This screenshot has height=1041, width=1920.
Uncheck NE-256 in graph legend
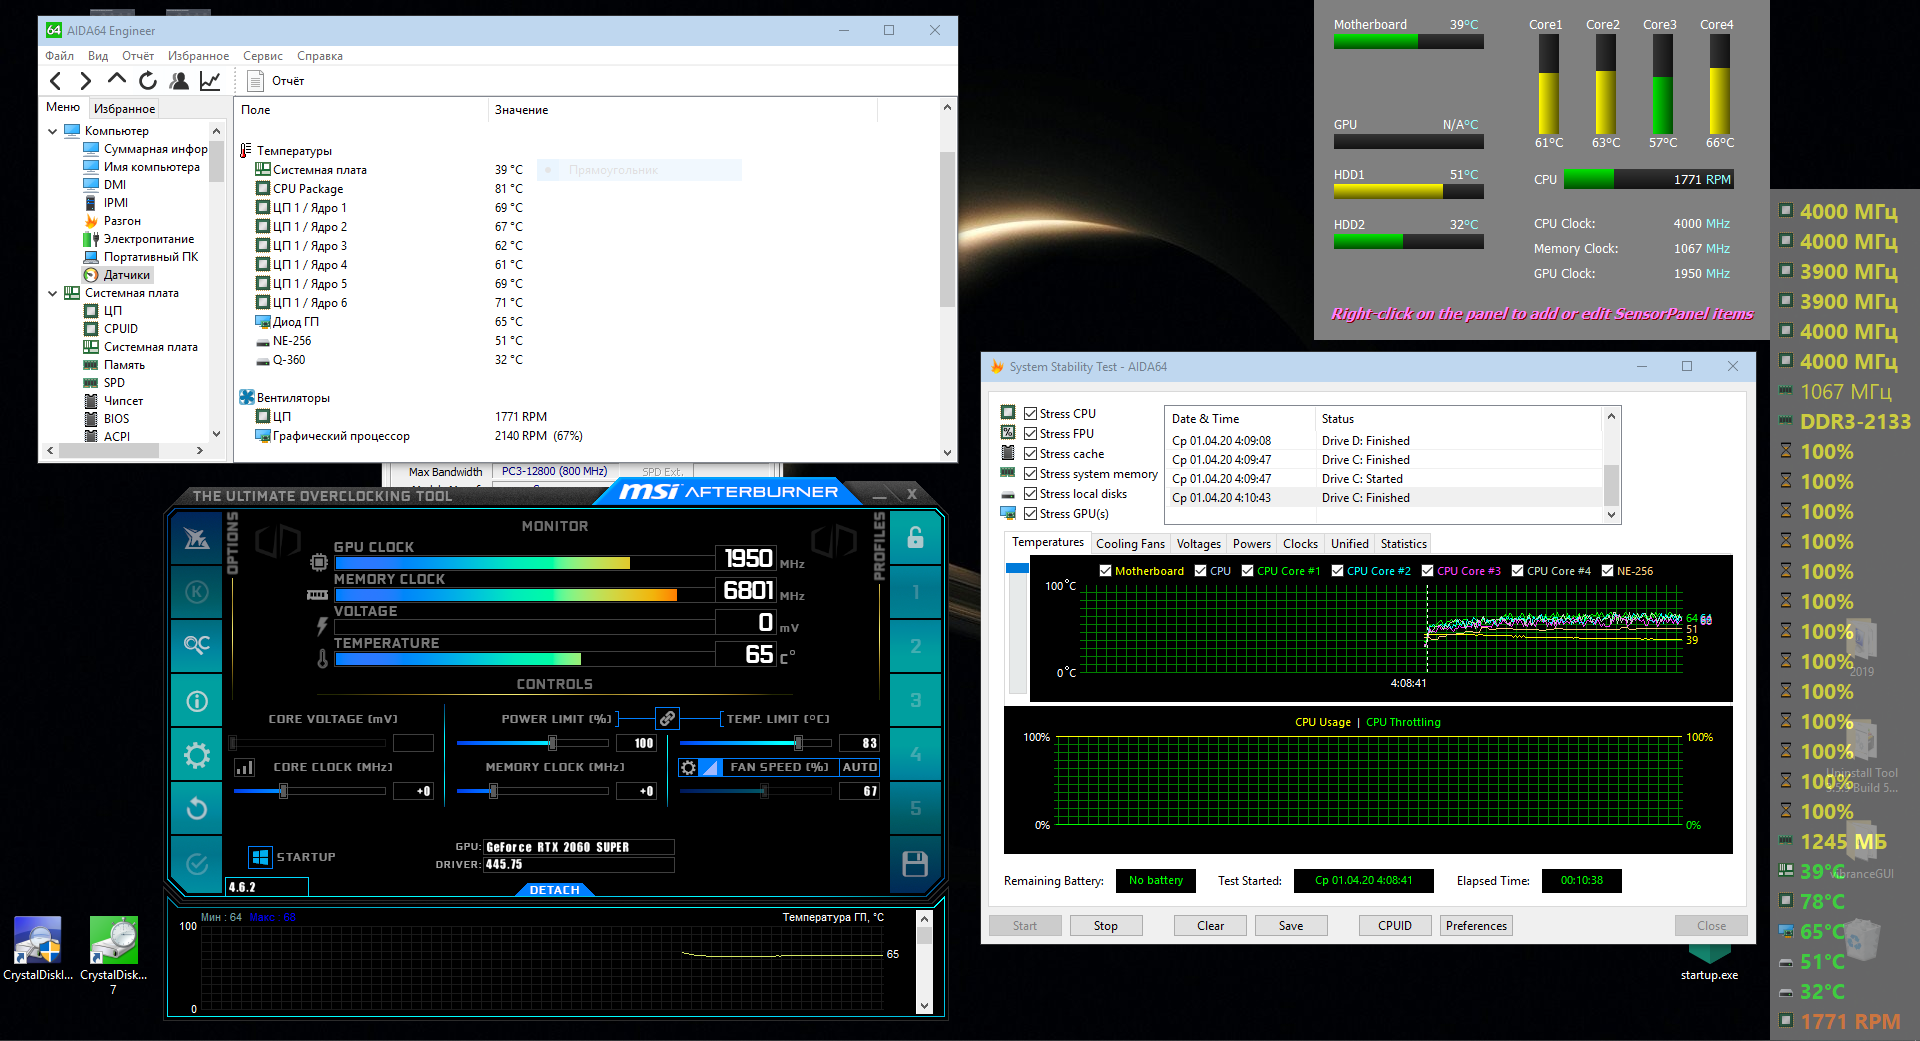click(x=1607, y=571)
